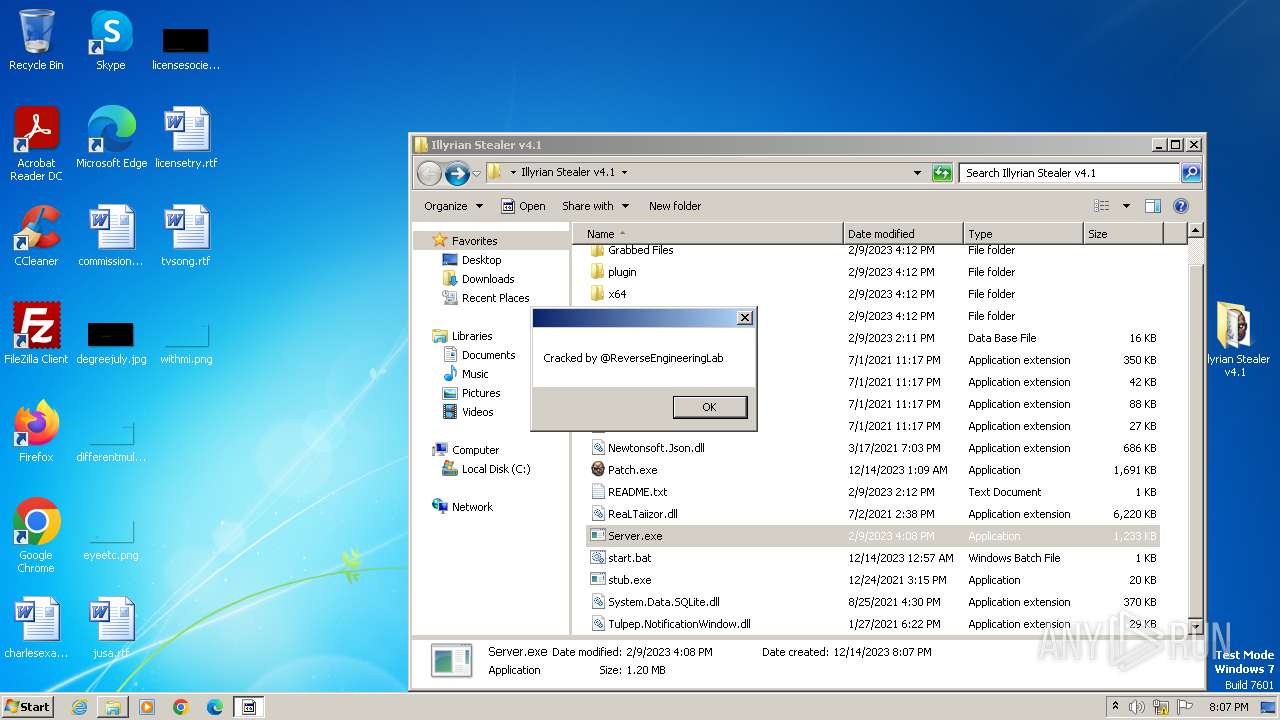Click the Explorer Forward navigation button

tap(457, 173)
